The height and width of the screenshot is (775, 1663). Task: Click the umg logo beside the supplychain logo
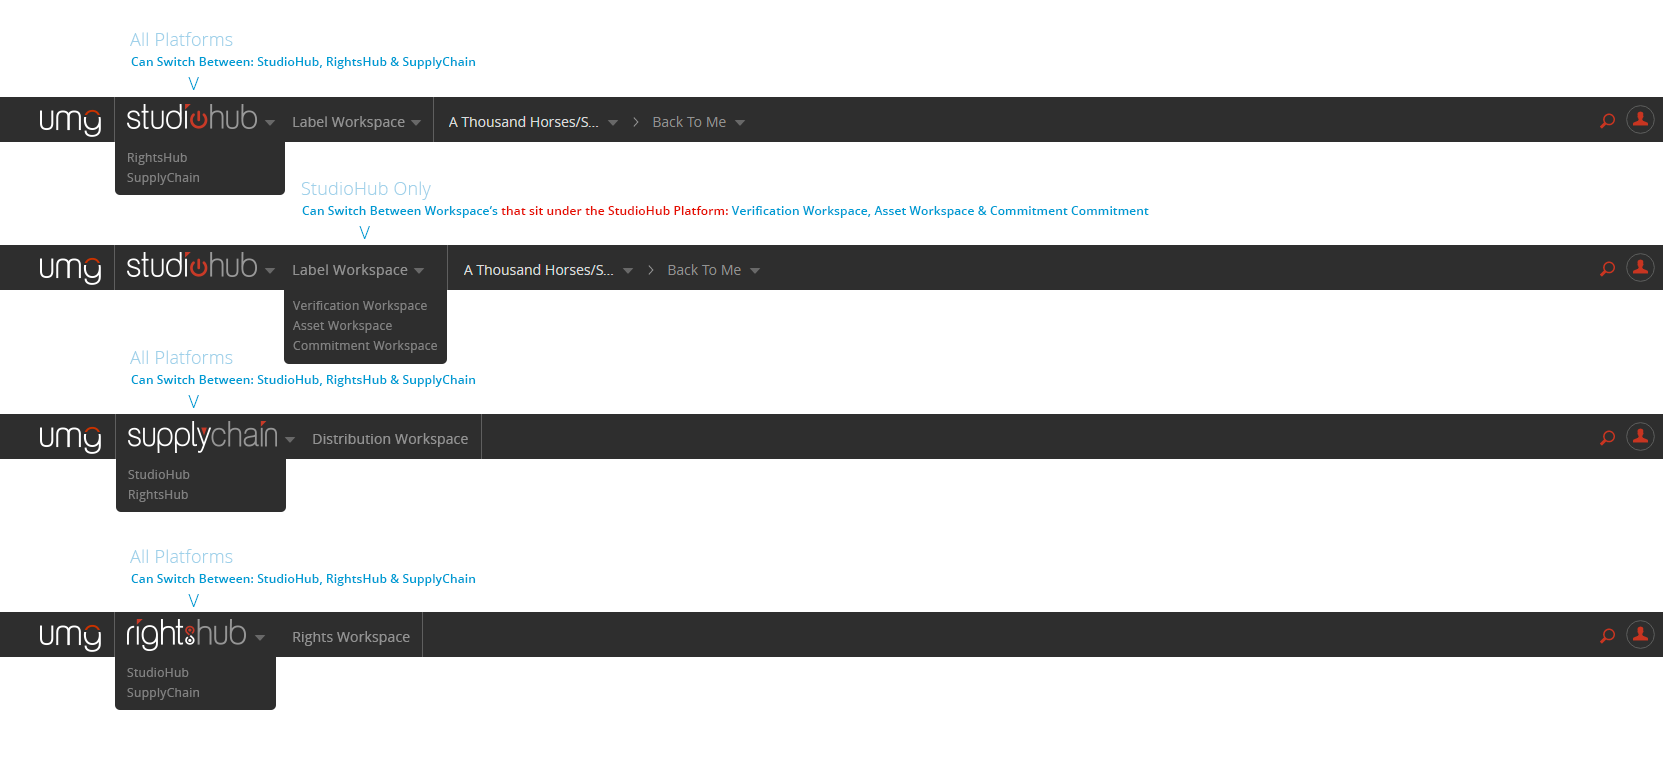pyautogui.click(x=70, y=438)
